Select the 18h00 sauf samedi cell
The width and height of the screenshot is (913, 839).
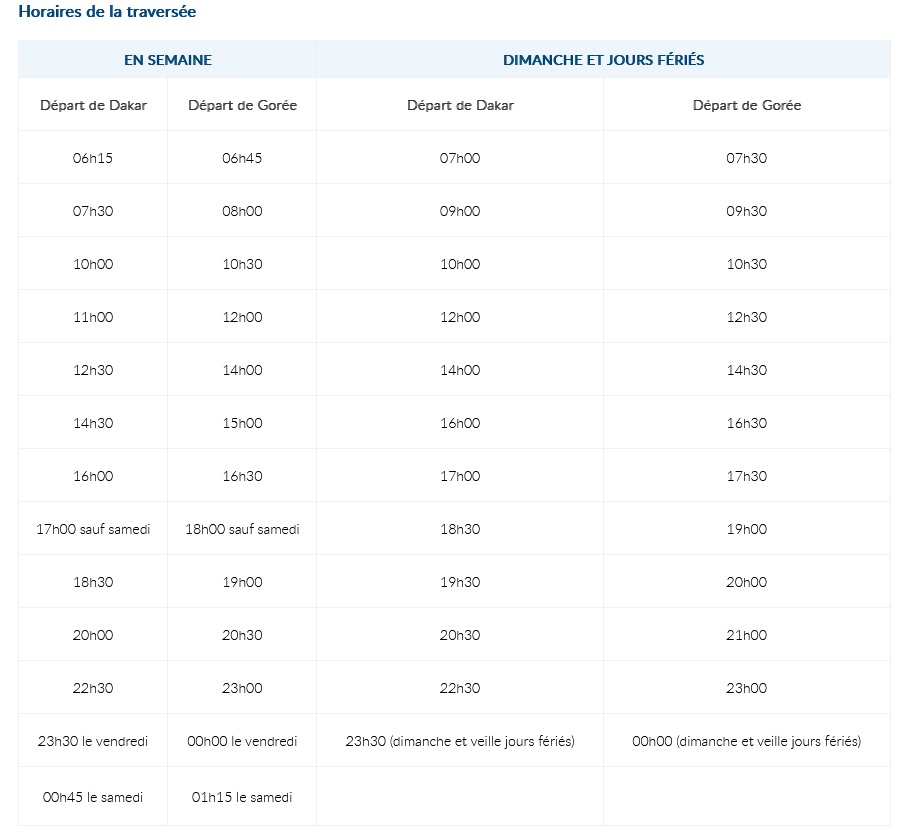coord(242,529)
